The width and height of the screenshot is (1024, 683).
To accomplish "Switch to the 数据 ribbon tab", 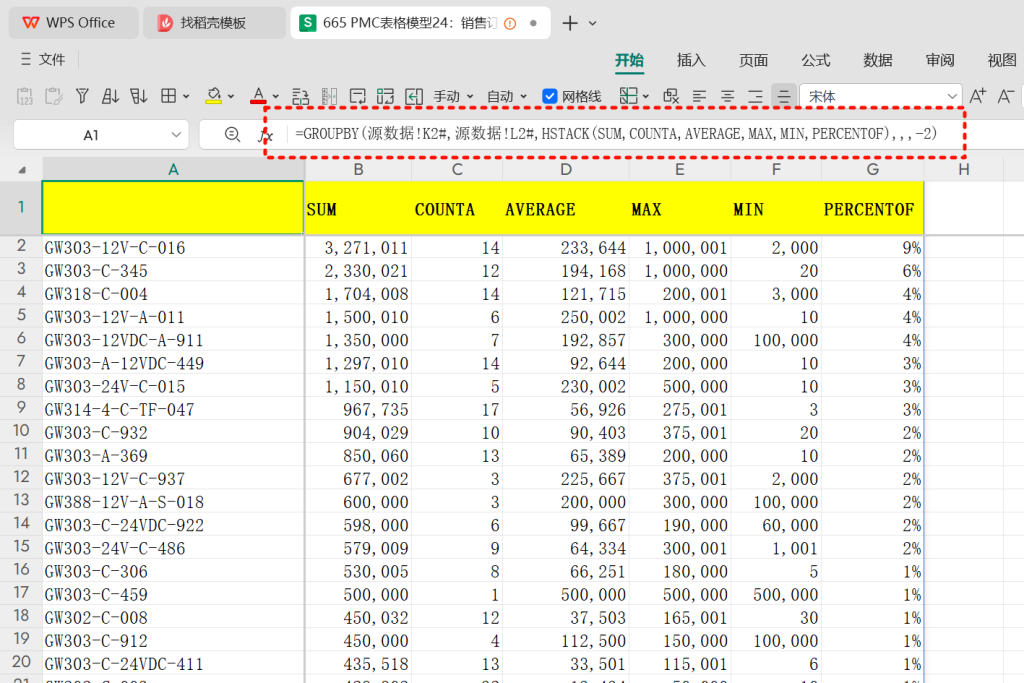I will (x=878, y=60).
